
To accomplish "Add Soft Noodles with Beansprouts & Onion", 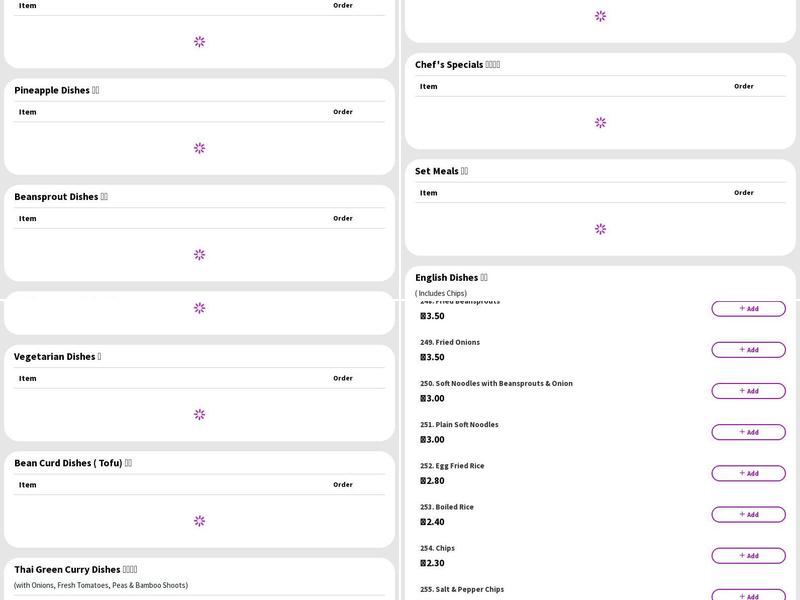I will (x=748, y=391).
